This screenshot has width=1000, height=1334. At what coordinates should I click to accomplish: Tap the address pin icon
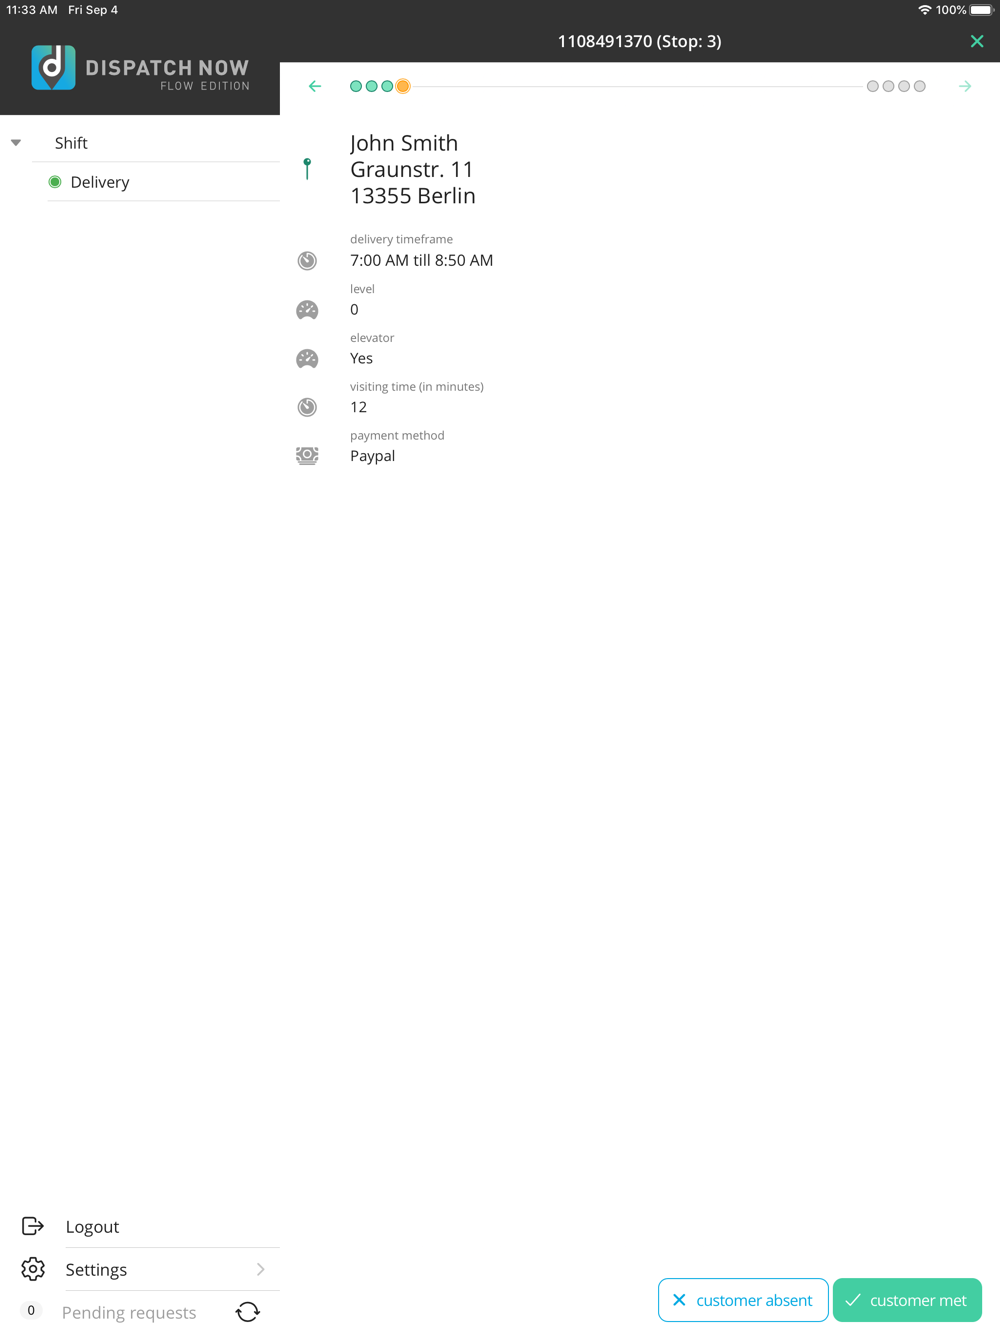[307, 169]
